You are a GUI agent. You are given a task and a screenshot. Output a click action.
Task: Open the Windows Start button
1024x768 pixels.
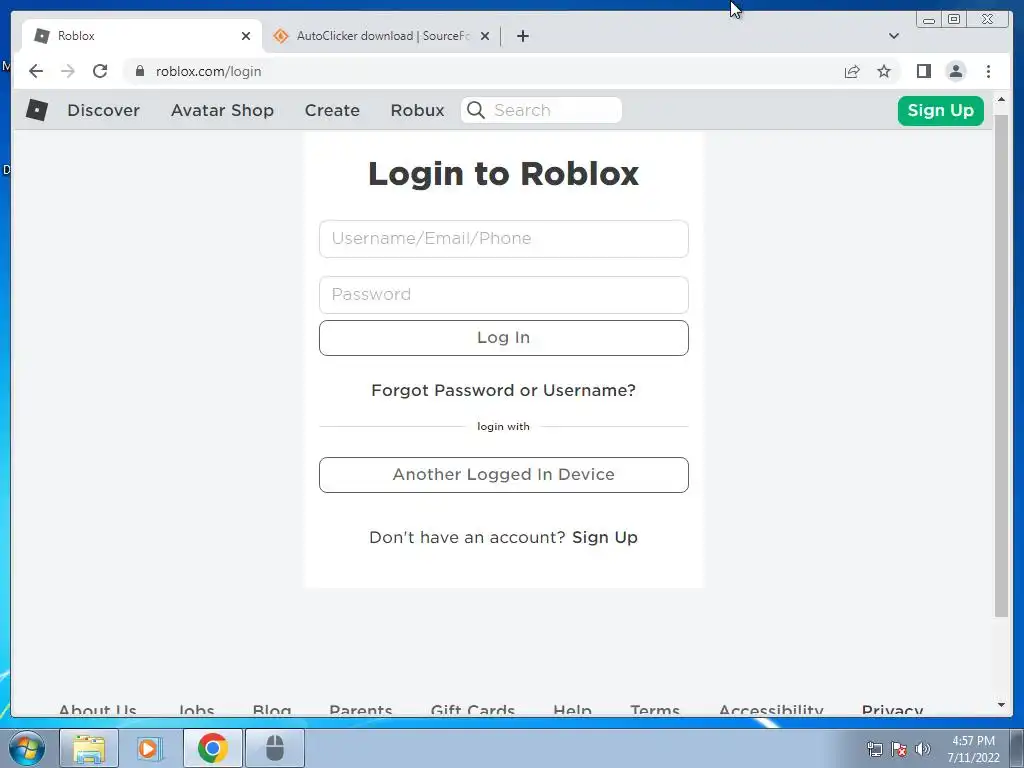pyautogui.click(x=27, y=748)
